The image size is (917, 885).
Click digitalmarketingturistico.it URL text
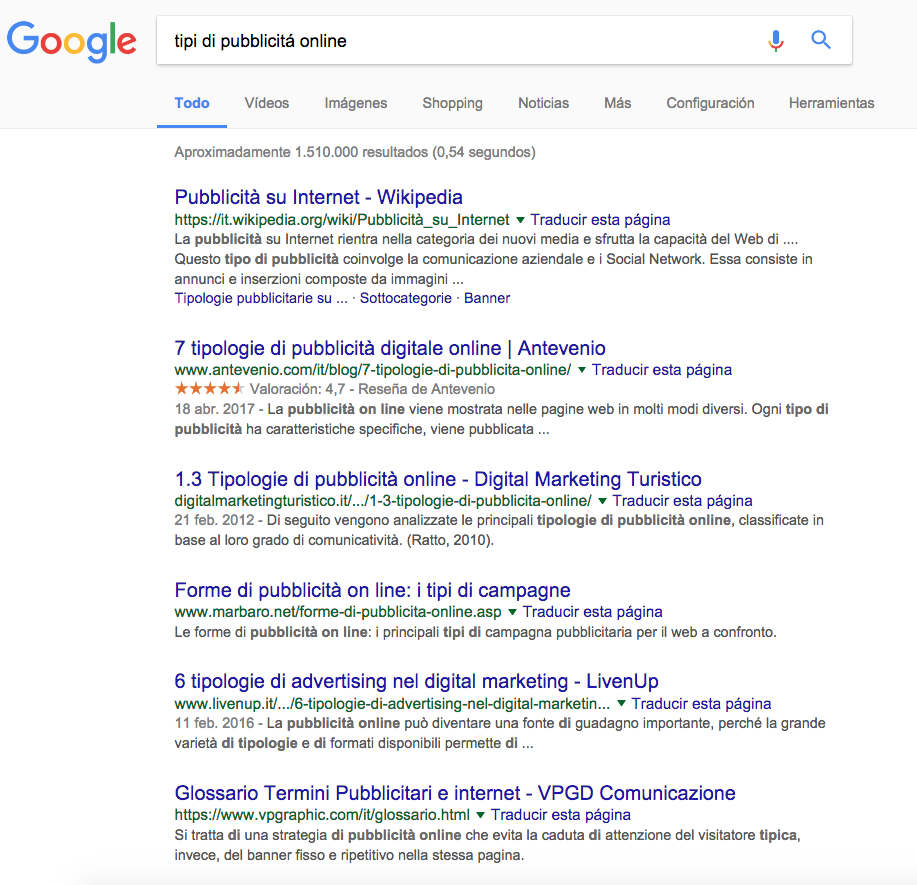[383, 501]
